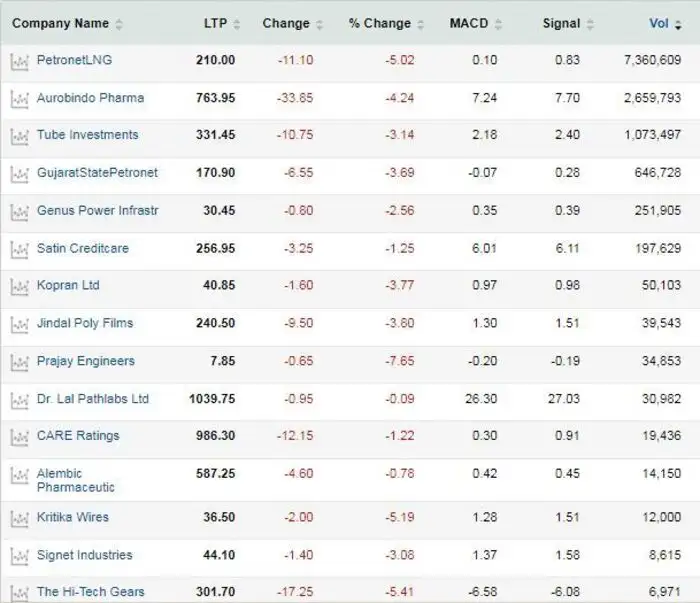This screenshot has height=603, width=700.
Task: Click chart icon next to CARE Ratings
Action: pyautogui.click(x=19, y=437)
